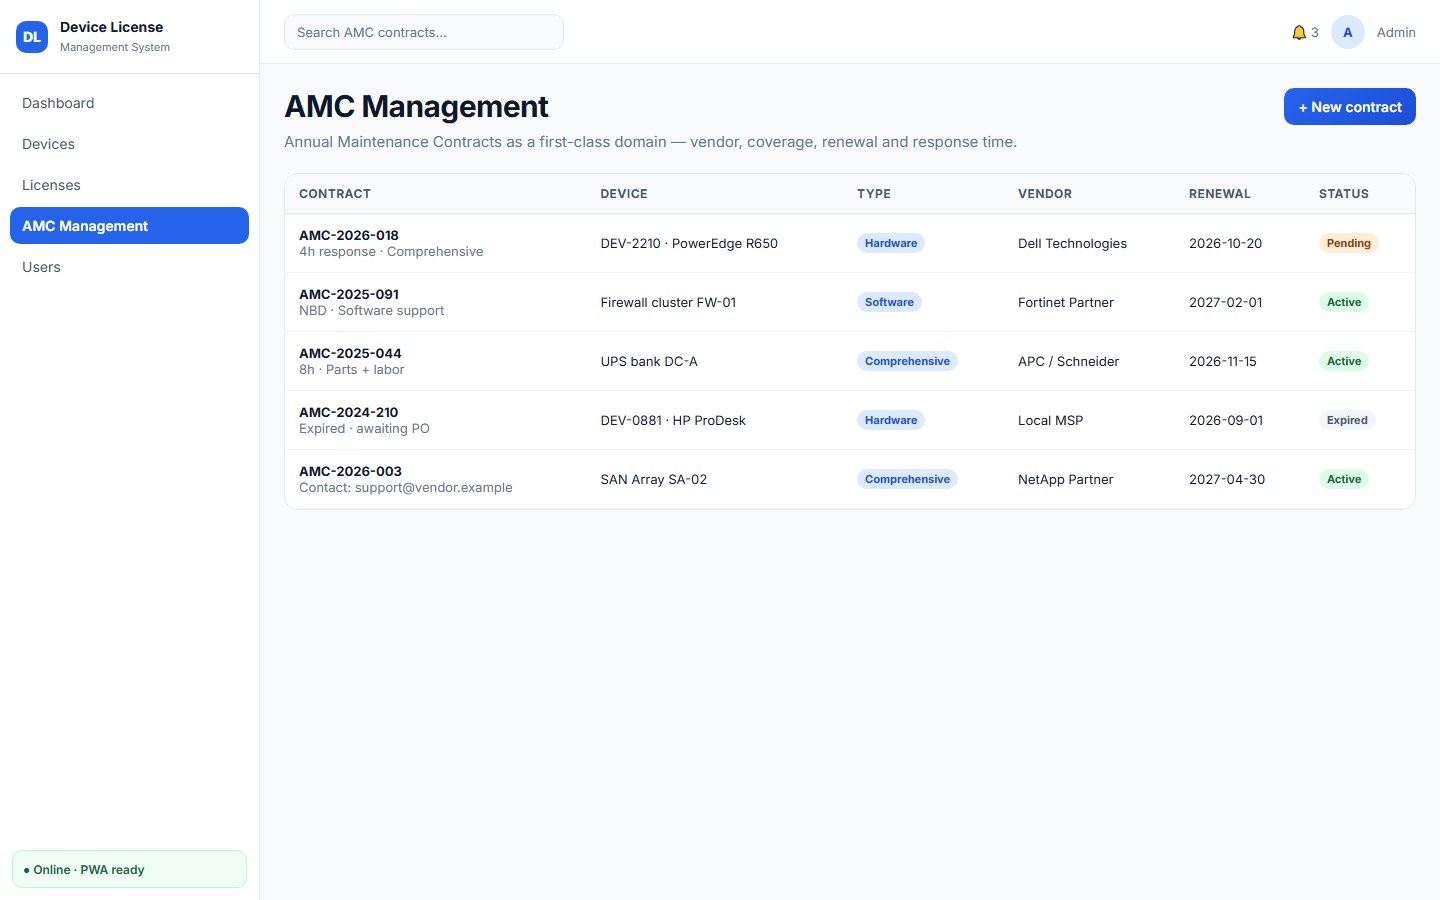Go to Devices in sidebar
1440x900 pixels.
pyautogui.click(x=129, y=144)
